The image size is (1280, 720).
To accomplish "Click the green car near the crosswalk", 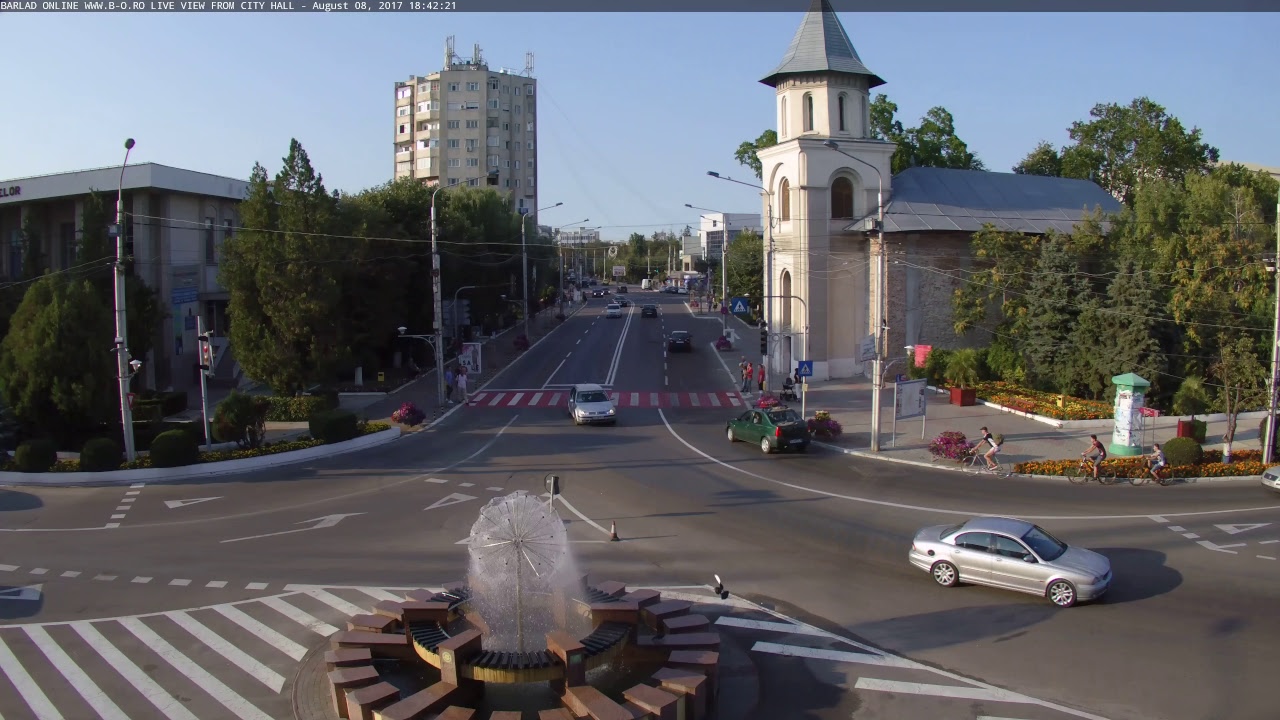I will (x=768, y=428).
